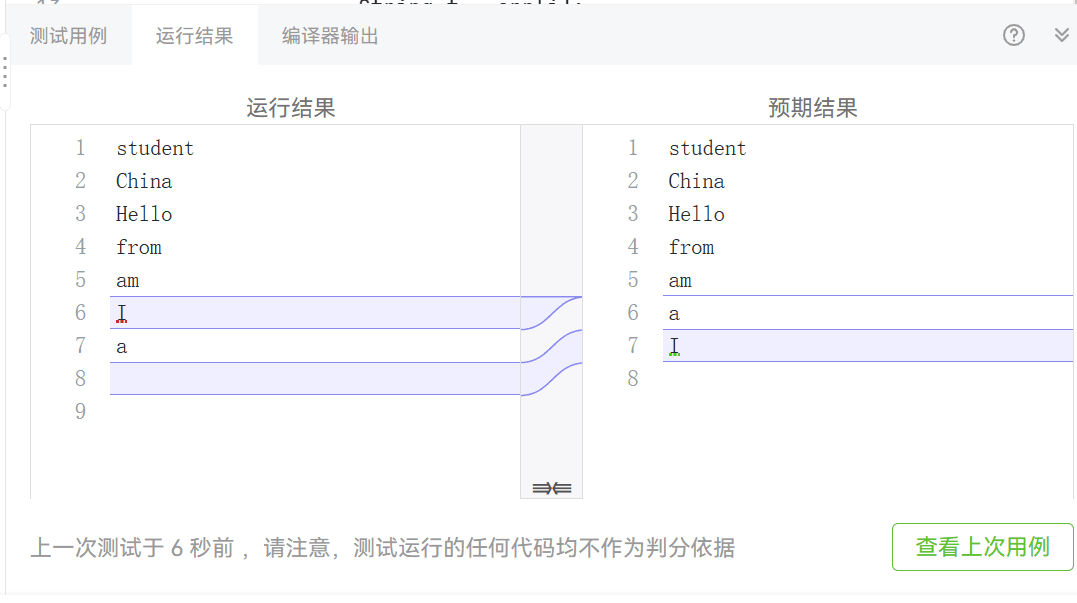Click 'a' on run result line 7
Viewport: 1077px width, 603px height.
(x=122, y=347)
